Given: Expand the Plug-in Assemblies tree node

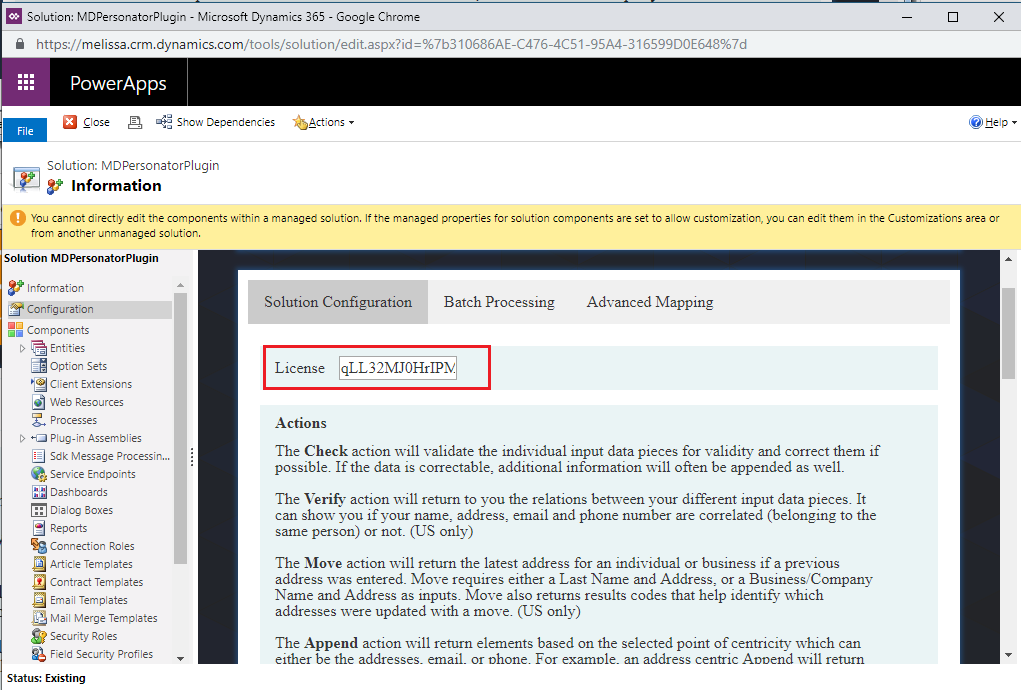Looking at the screenshot, I should point(23,438).
